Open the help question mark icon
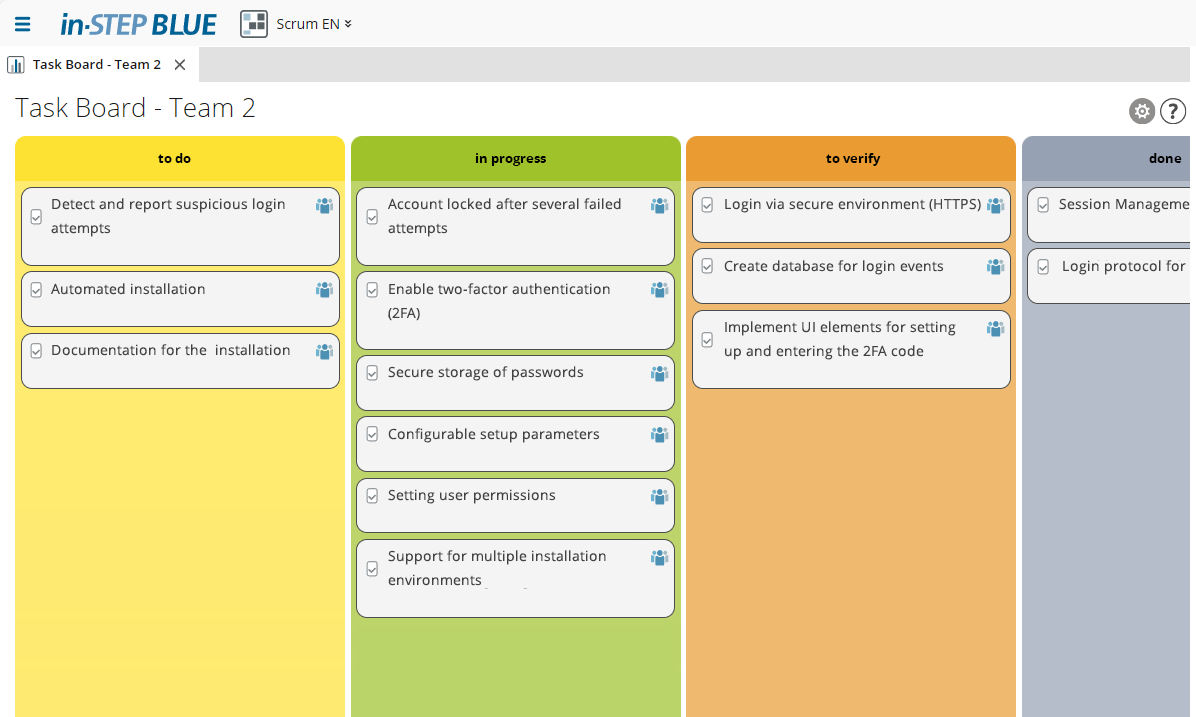 click(x=1173, y=111)
